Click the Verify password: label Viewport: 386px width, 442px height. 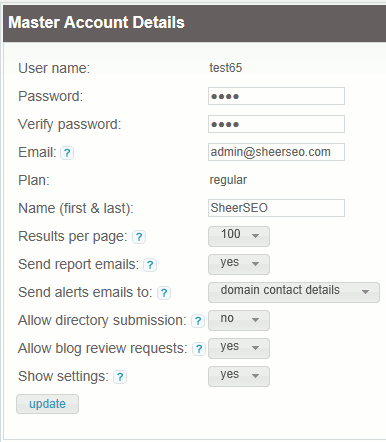69,125
